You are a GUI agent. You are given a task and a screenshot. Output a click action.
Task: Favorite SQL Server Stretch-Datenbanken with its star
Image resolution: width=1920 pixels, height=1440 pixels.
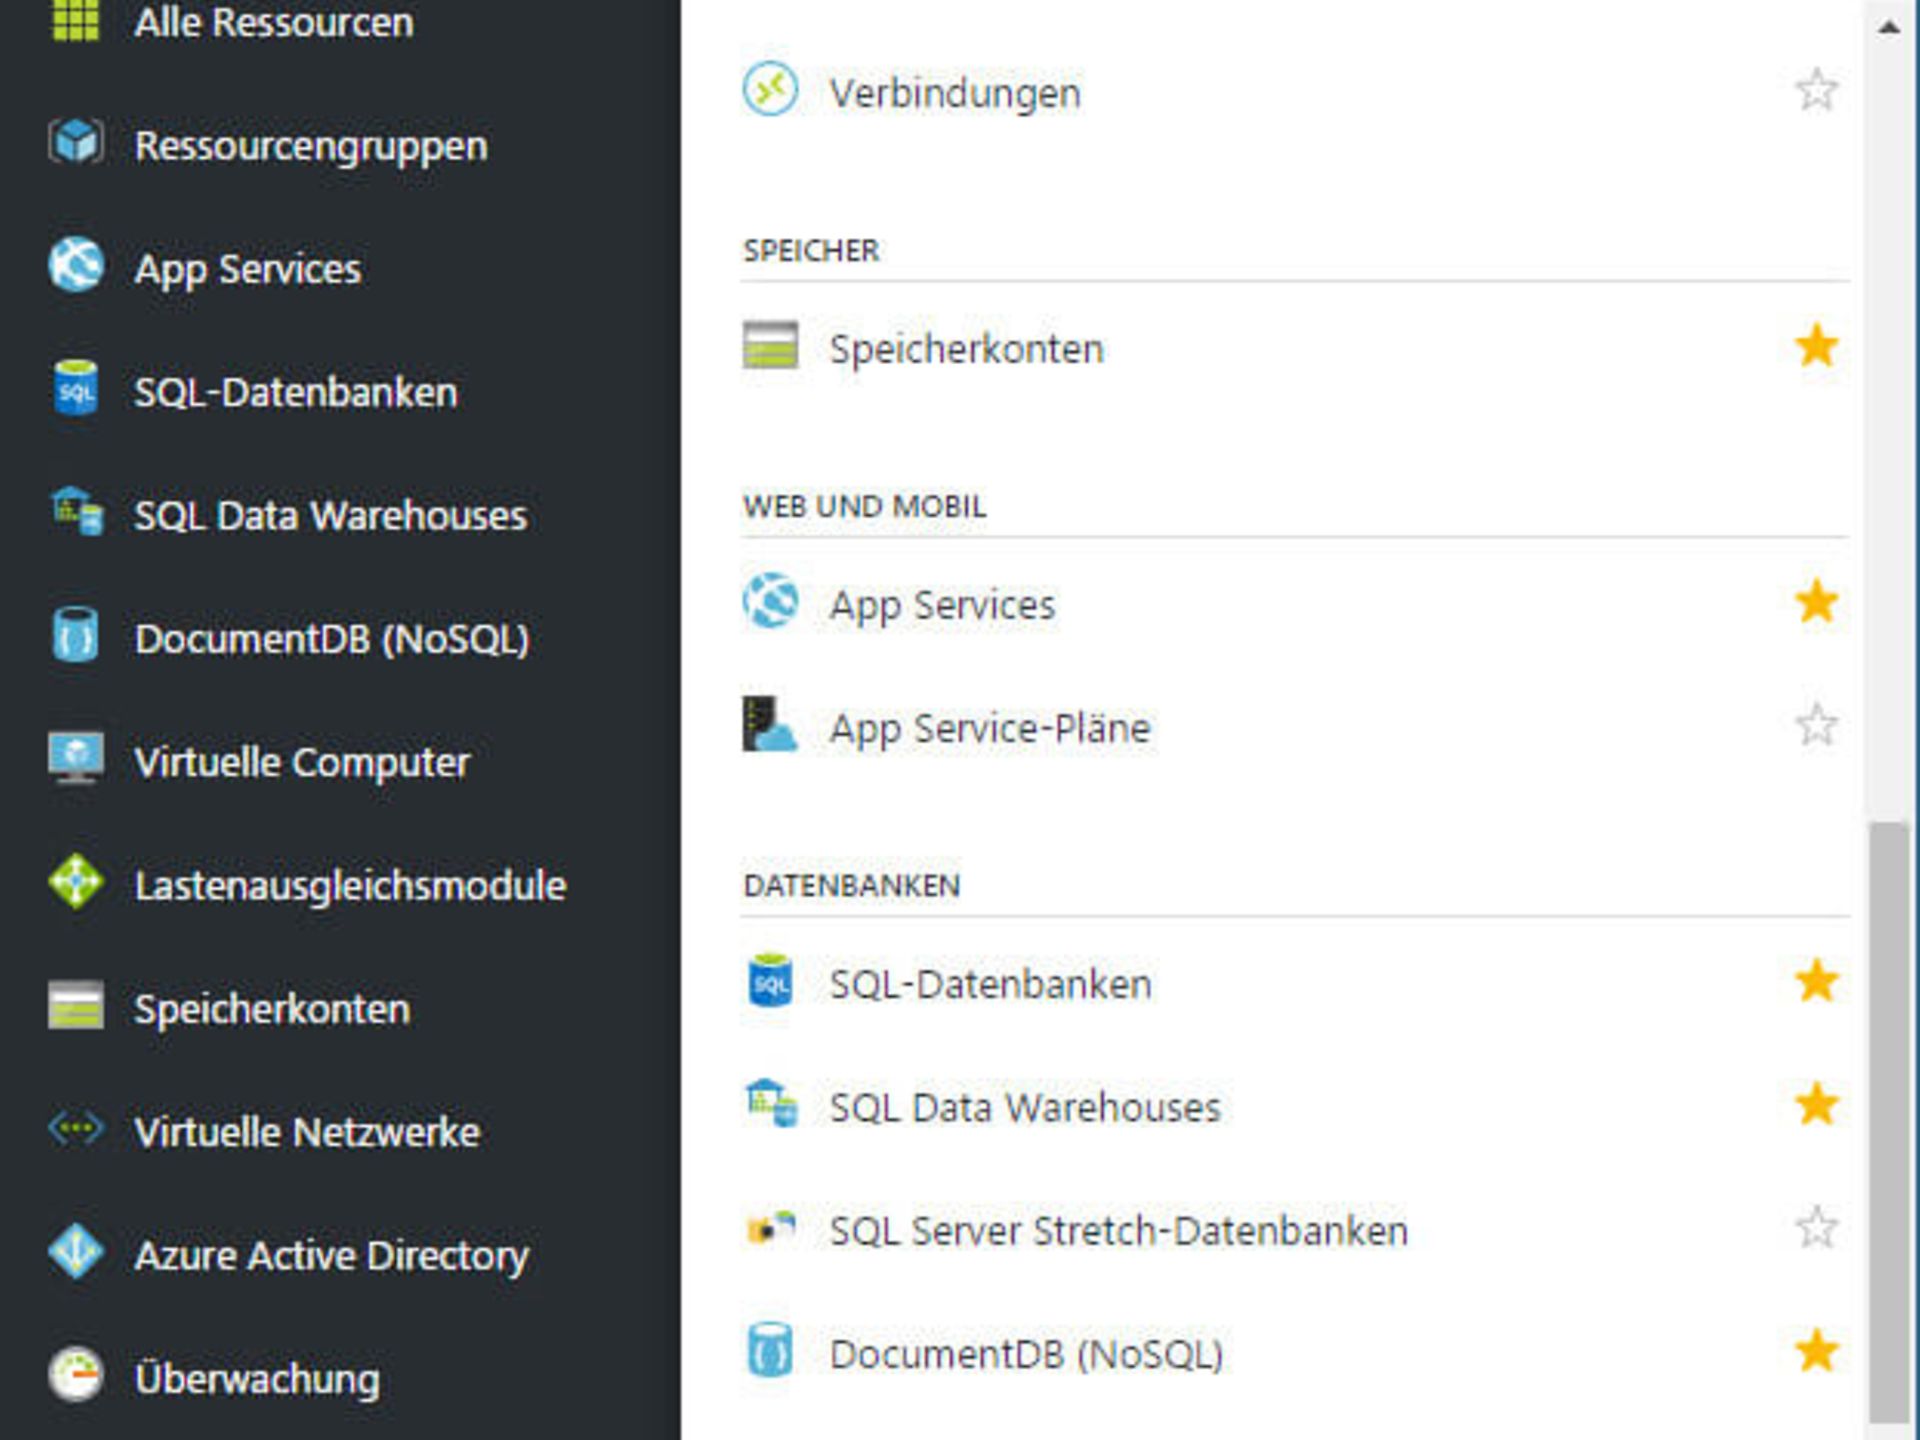point(1817,1230)
